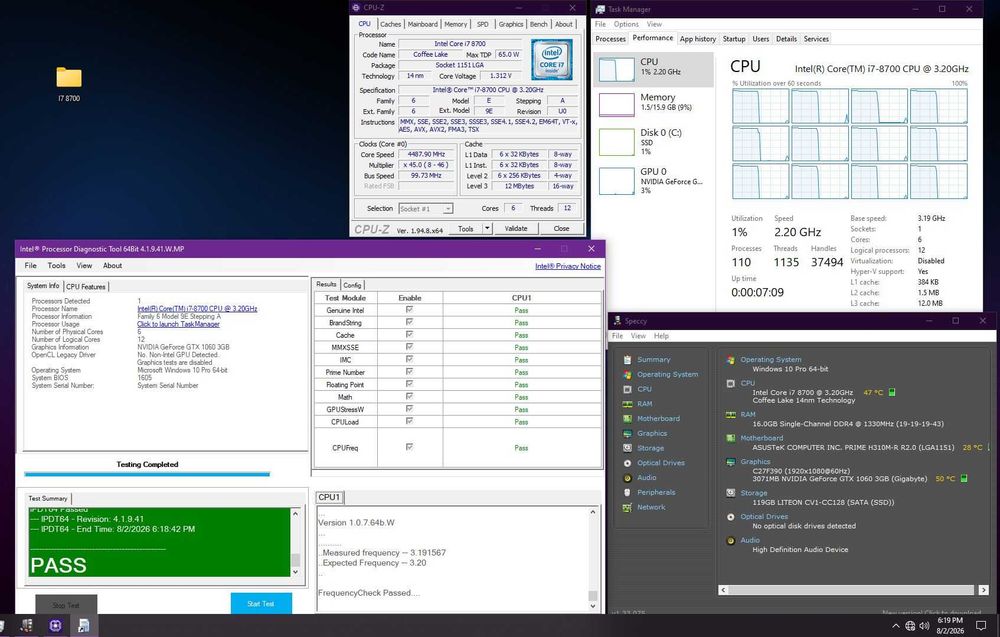This screenshot has height=637, width=1000.
Task: Select Disk 0 (C:) in Task Manager
Action: tap(652, 142)
